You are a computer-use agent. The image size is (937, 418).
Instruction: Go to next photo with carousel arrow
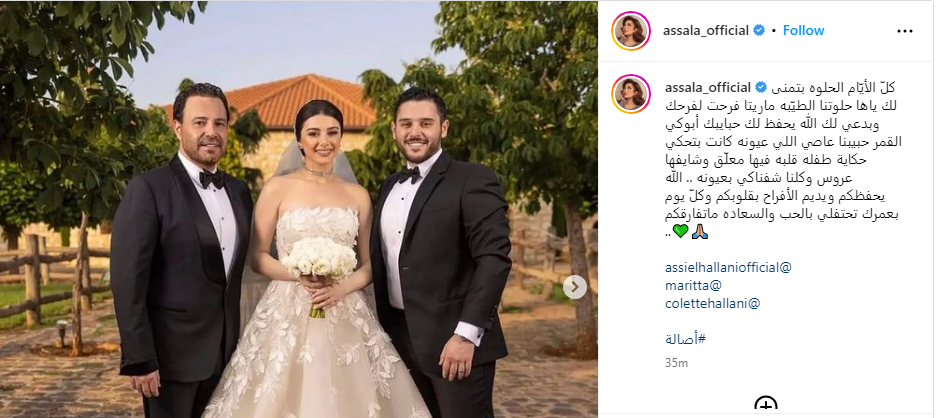coord(574,287)
